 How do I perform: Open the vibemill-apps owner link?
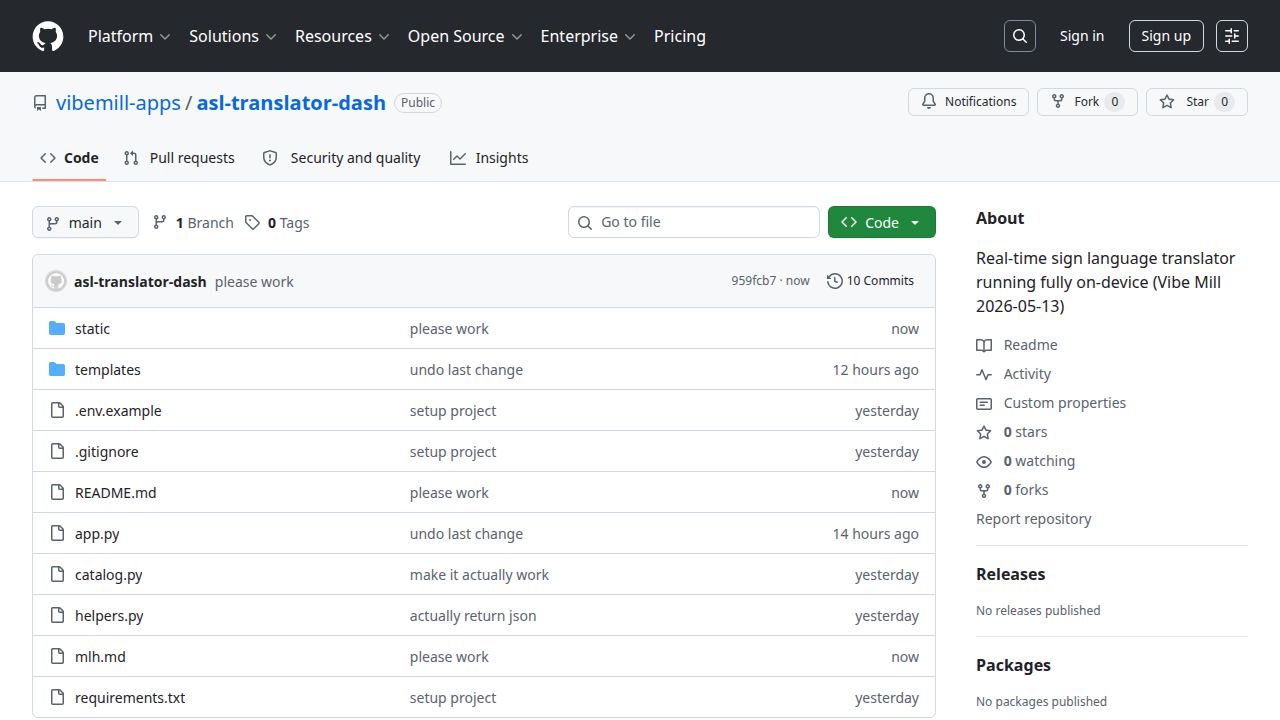(x=118, y=103)
